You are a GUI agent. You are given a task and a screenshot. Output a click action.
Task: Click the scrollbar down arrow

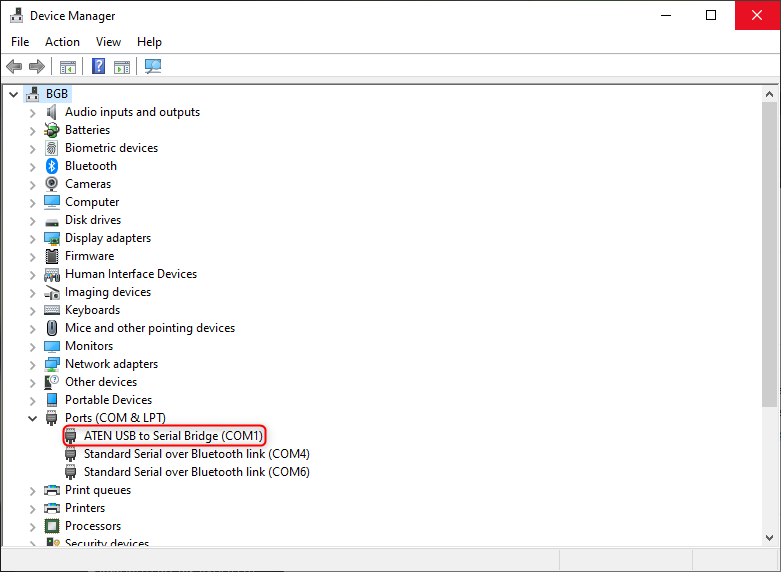click(x=769, y=538)
